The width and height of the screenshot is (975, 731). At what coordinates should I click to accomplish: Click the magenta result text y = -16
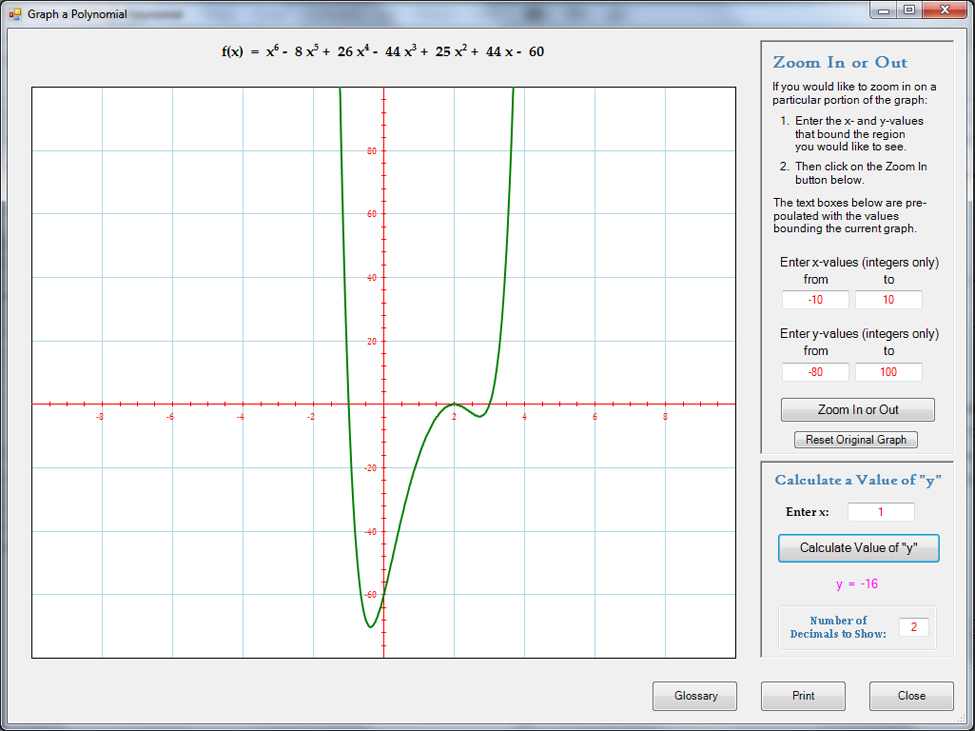(x=857, y=584)
